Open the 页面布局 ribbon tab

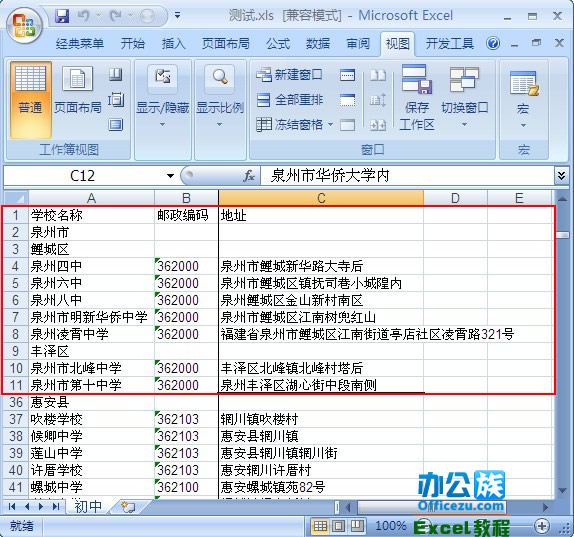pos(226,44)
